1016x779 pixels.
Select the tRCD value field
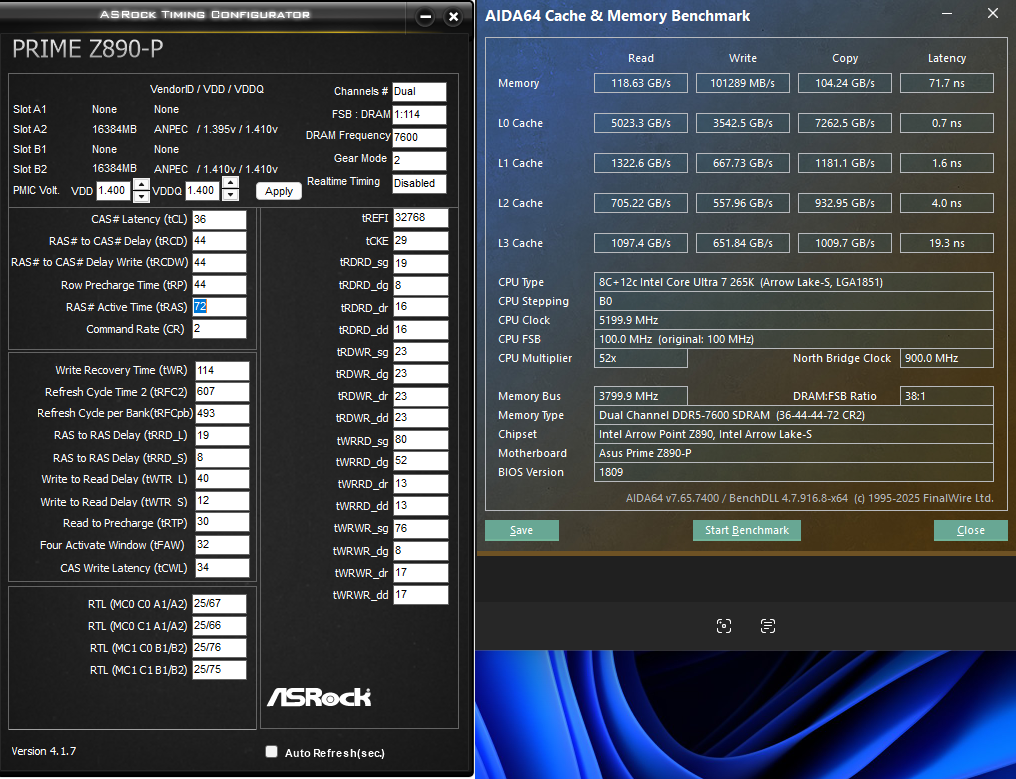point(219,241)
